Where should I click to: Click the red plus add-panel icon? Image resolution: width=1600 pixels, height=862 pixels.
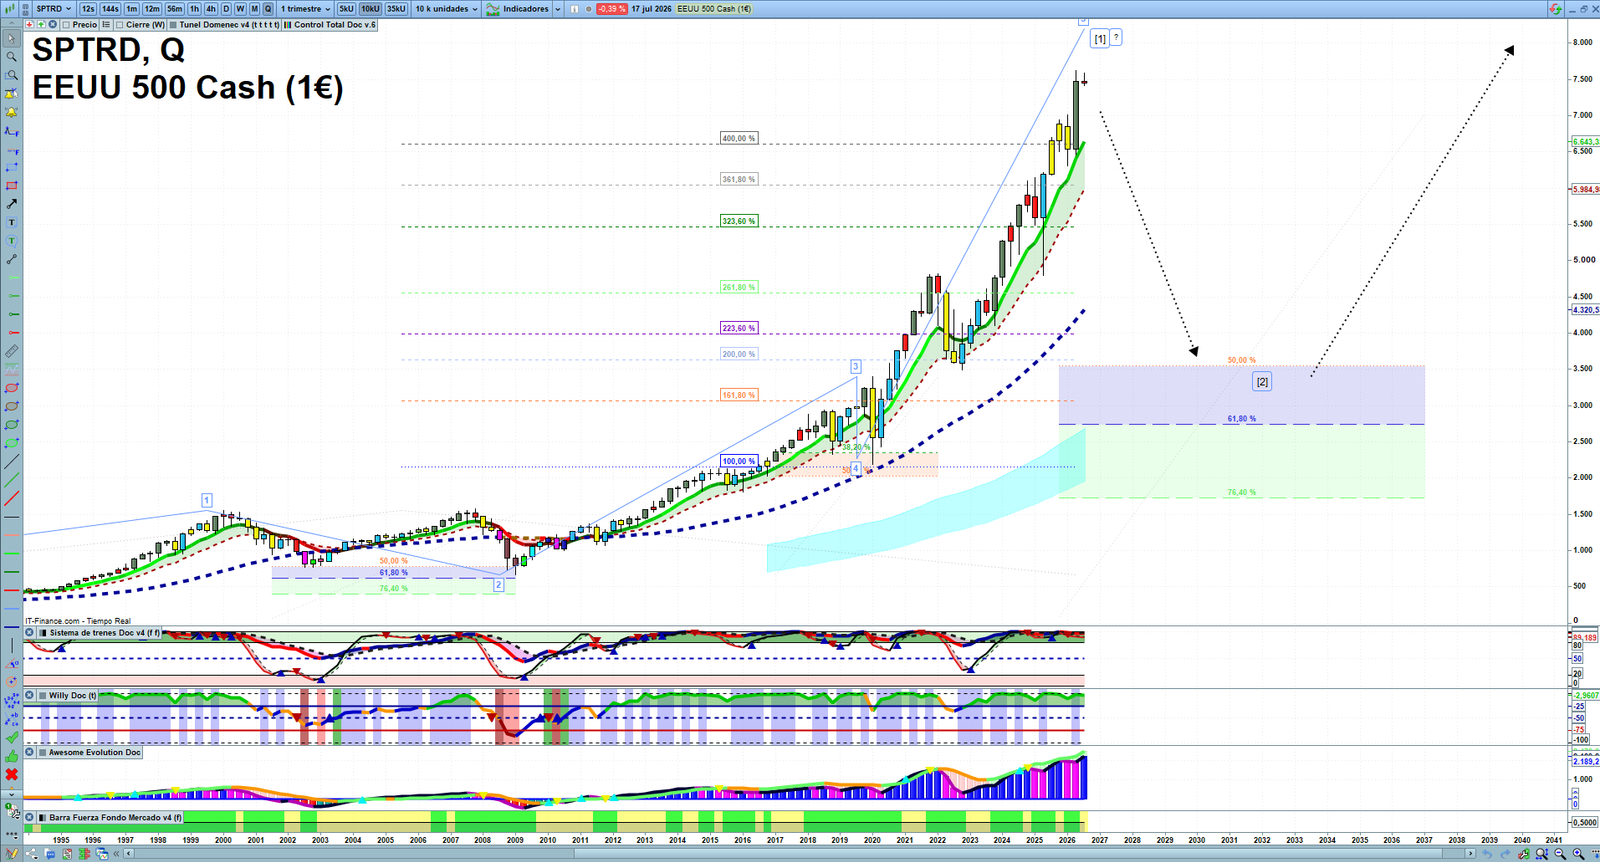pos(30,25)
